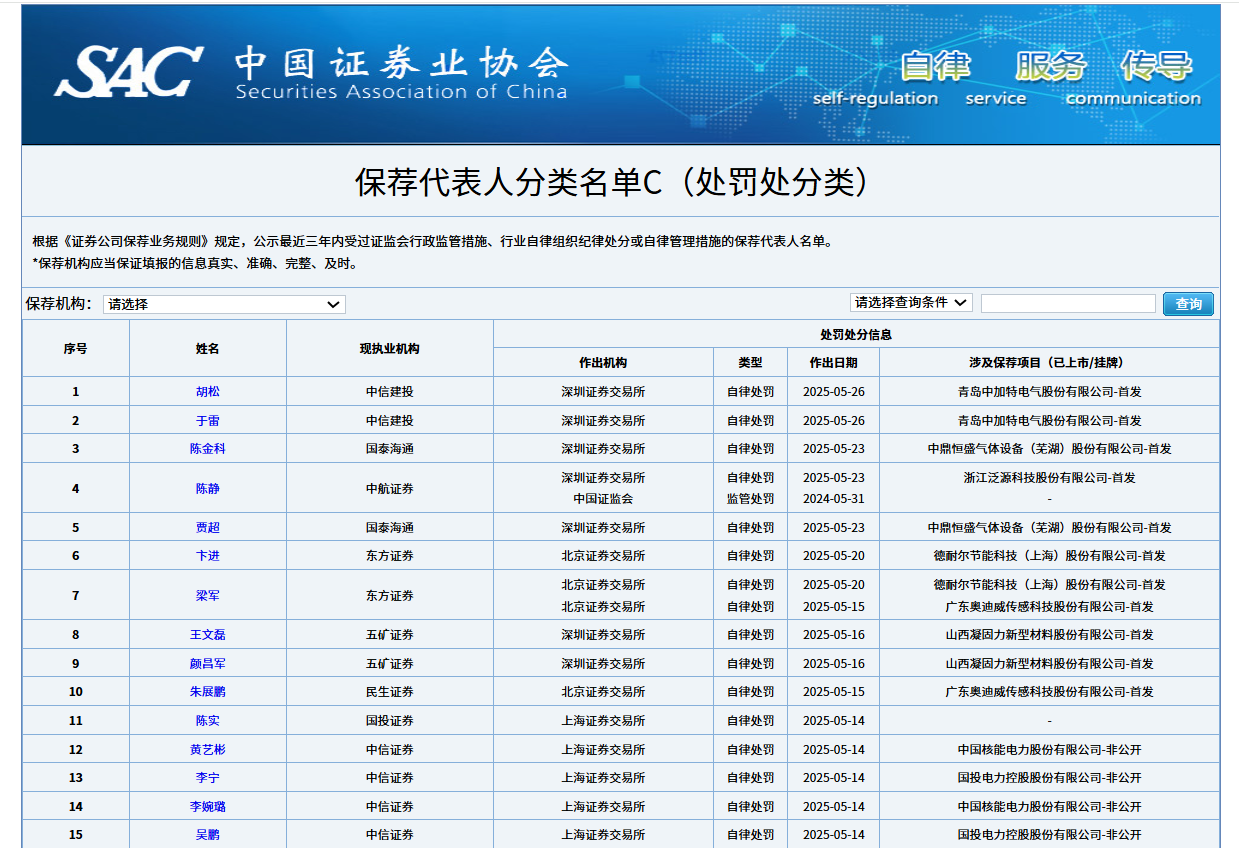Open the 陈实 name link

[x=207, y=721]
